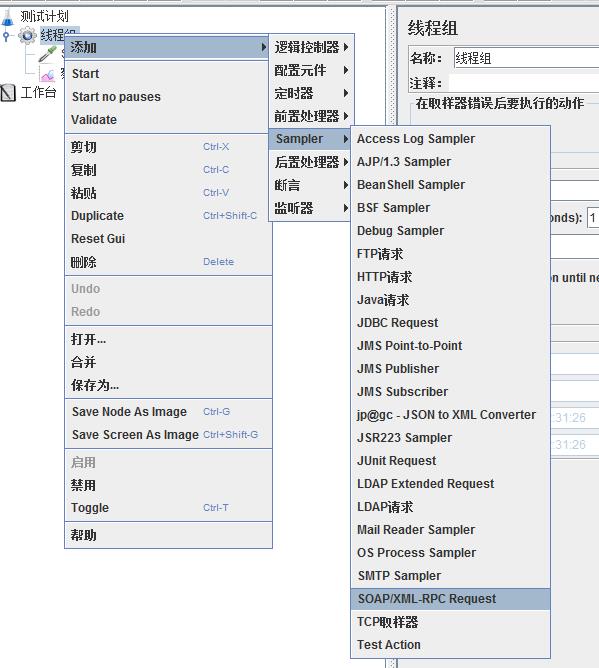Select 剪切 (Cut) menu entry
Screen dimensions: 599x668
[168, 147]
